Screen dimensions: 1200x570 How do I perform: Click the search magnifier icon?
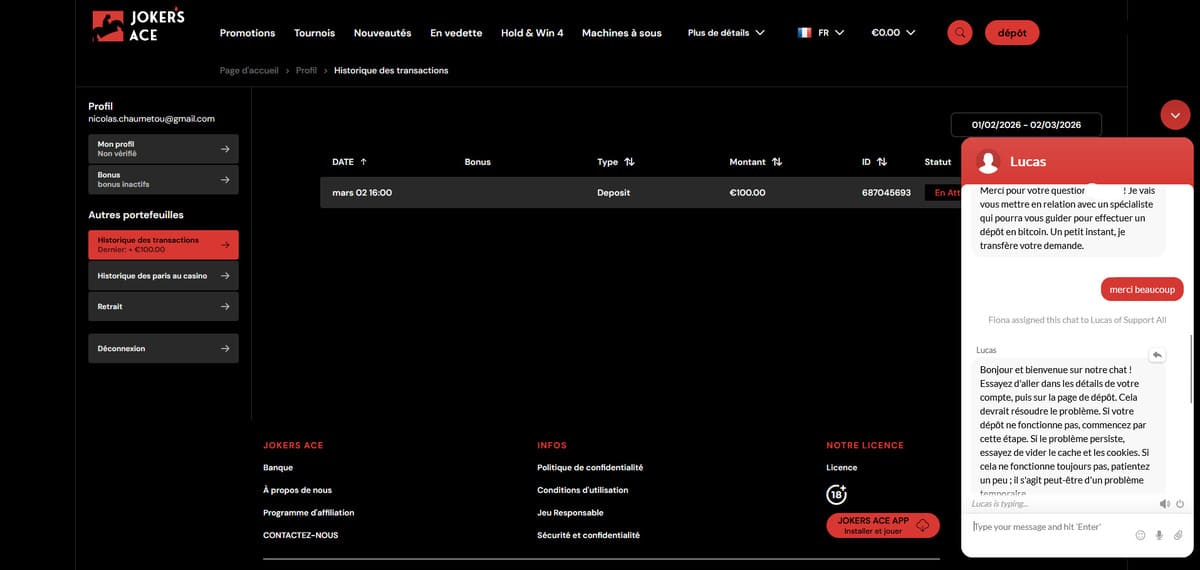pos(960,33)
